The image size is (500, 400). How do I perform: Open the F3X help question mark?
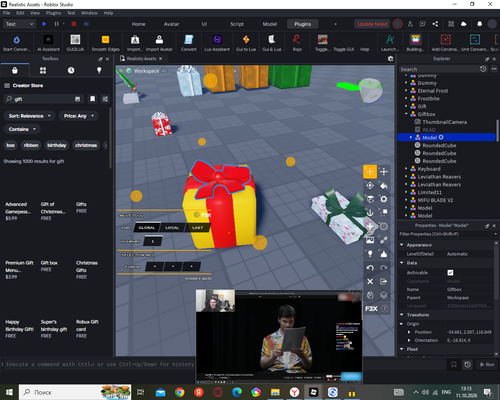384,309
